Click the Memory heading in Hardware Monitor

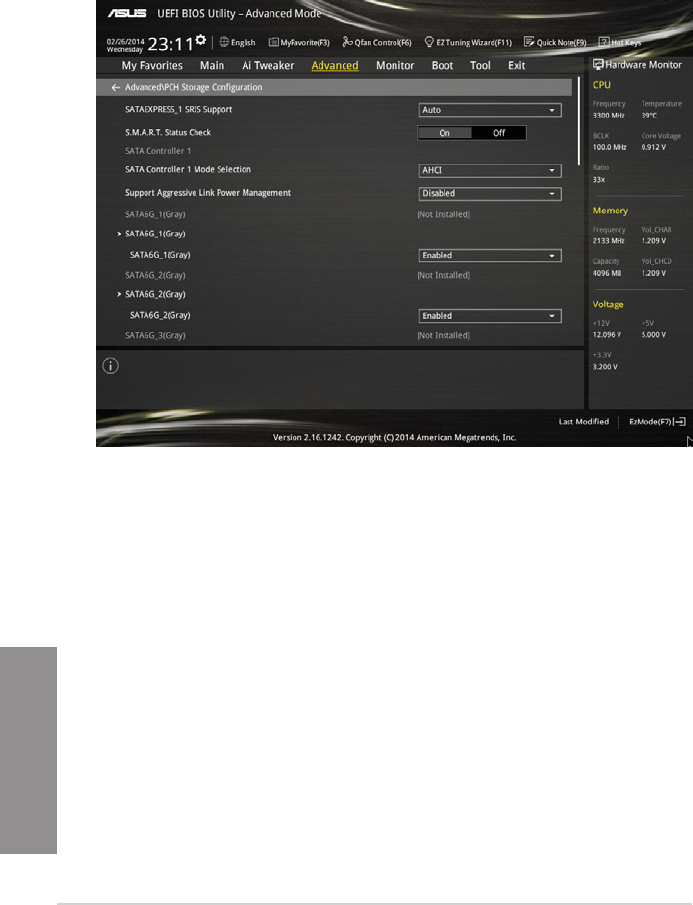(x=610, y=211)
